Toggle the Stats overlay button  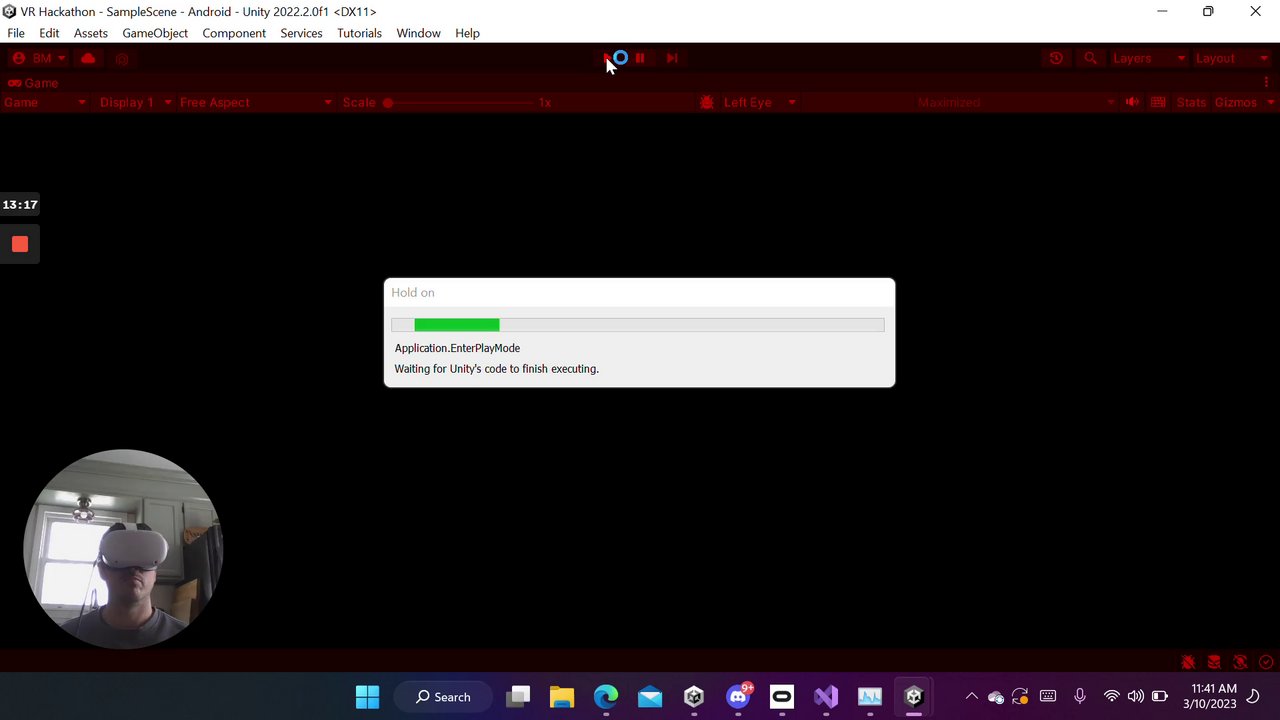tap(1191, 102)
